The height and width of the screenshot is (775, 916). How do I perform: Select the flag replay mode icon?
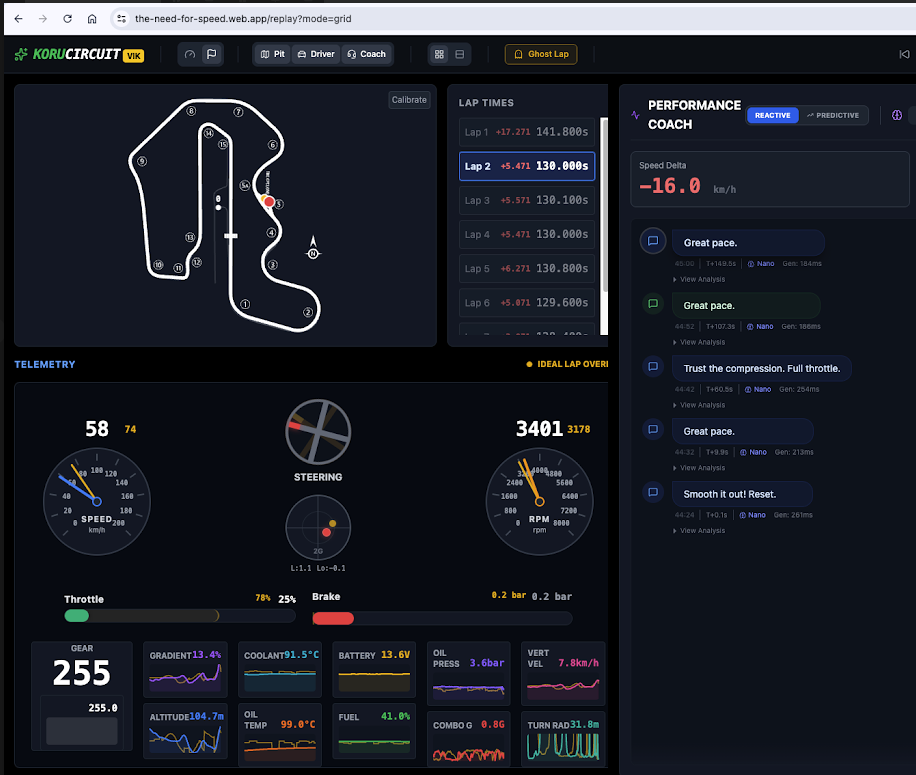click(x=211, y=54)
